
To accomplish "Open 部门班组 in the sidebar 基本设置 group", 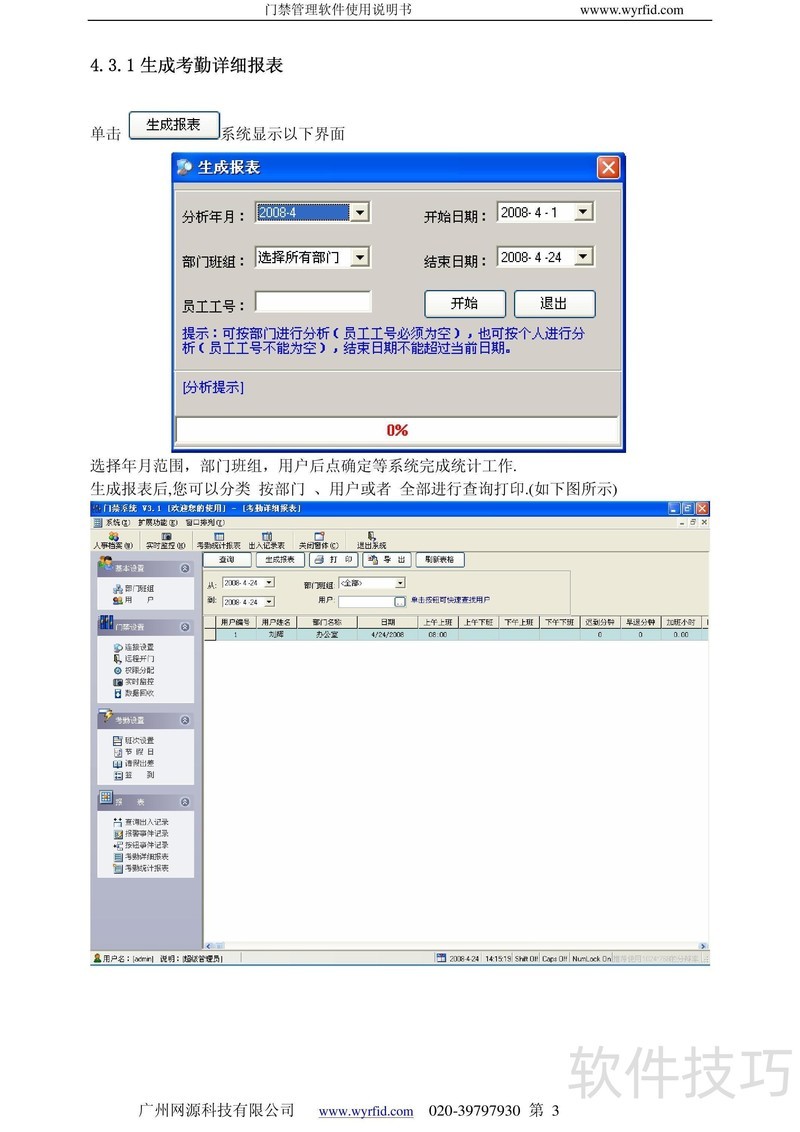I will pyautogui.click(x=134, y=588).
